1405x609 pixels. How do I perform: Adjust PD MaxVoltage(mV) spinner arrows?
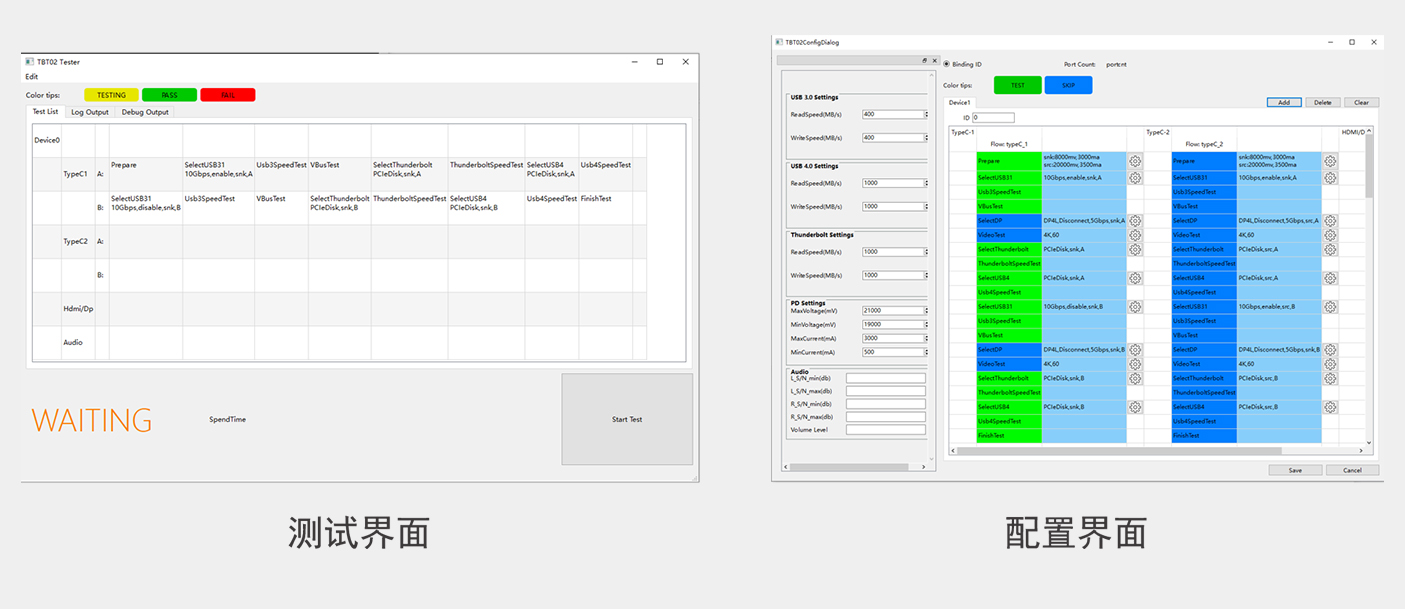tap(926, 311)
